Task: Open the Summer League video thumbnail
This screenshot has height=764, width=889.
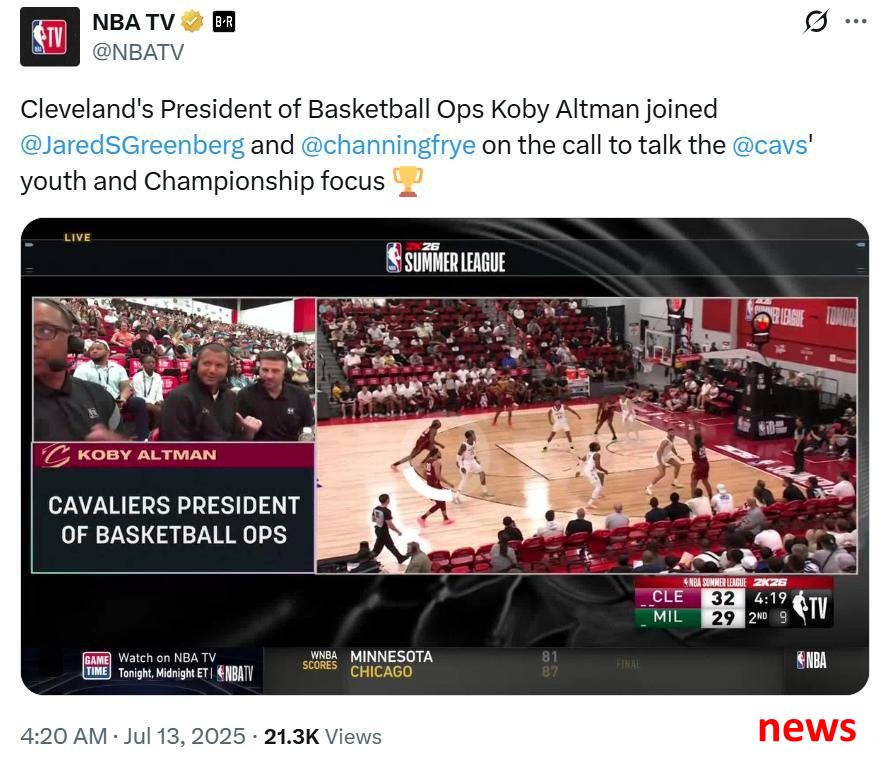Action: [444, 456]
